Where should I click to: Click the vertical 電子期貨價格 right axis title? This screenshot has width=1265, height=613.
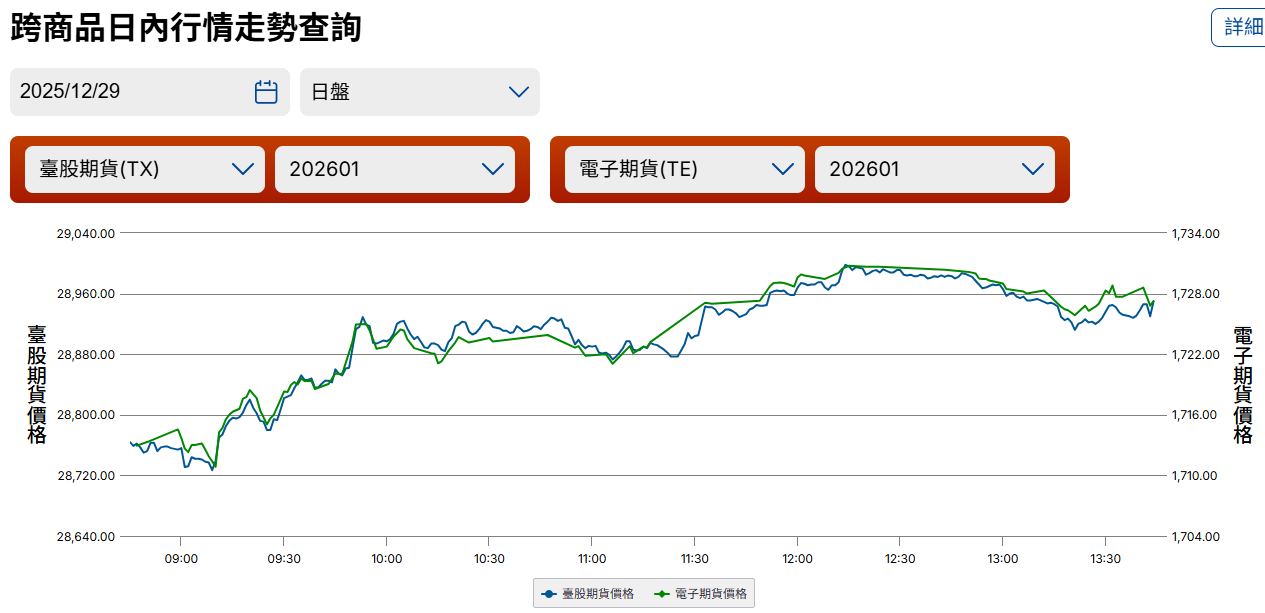click(x=1243, y=384)
